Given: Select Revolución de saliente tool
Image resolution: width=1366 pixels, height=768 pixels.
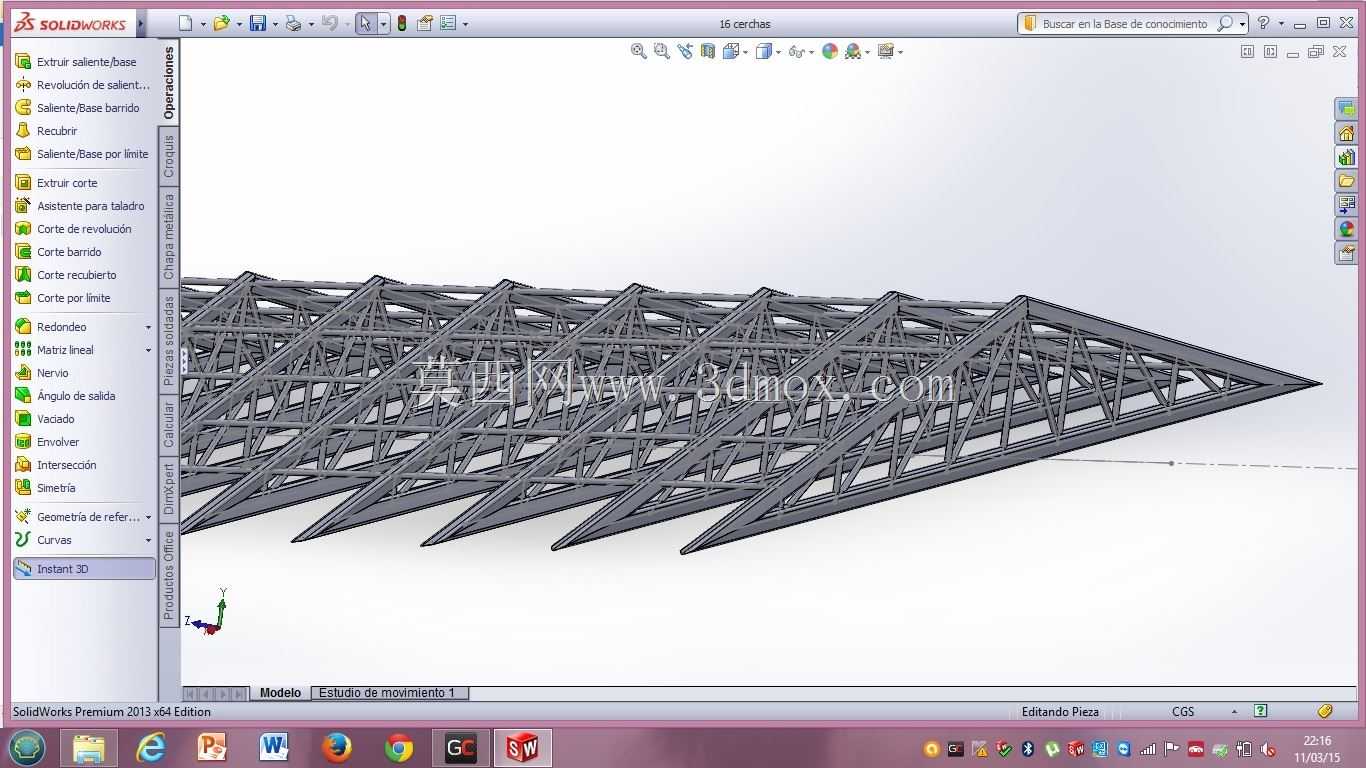Looking at the screenshot, I should (x=84, y=85).
